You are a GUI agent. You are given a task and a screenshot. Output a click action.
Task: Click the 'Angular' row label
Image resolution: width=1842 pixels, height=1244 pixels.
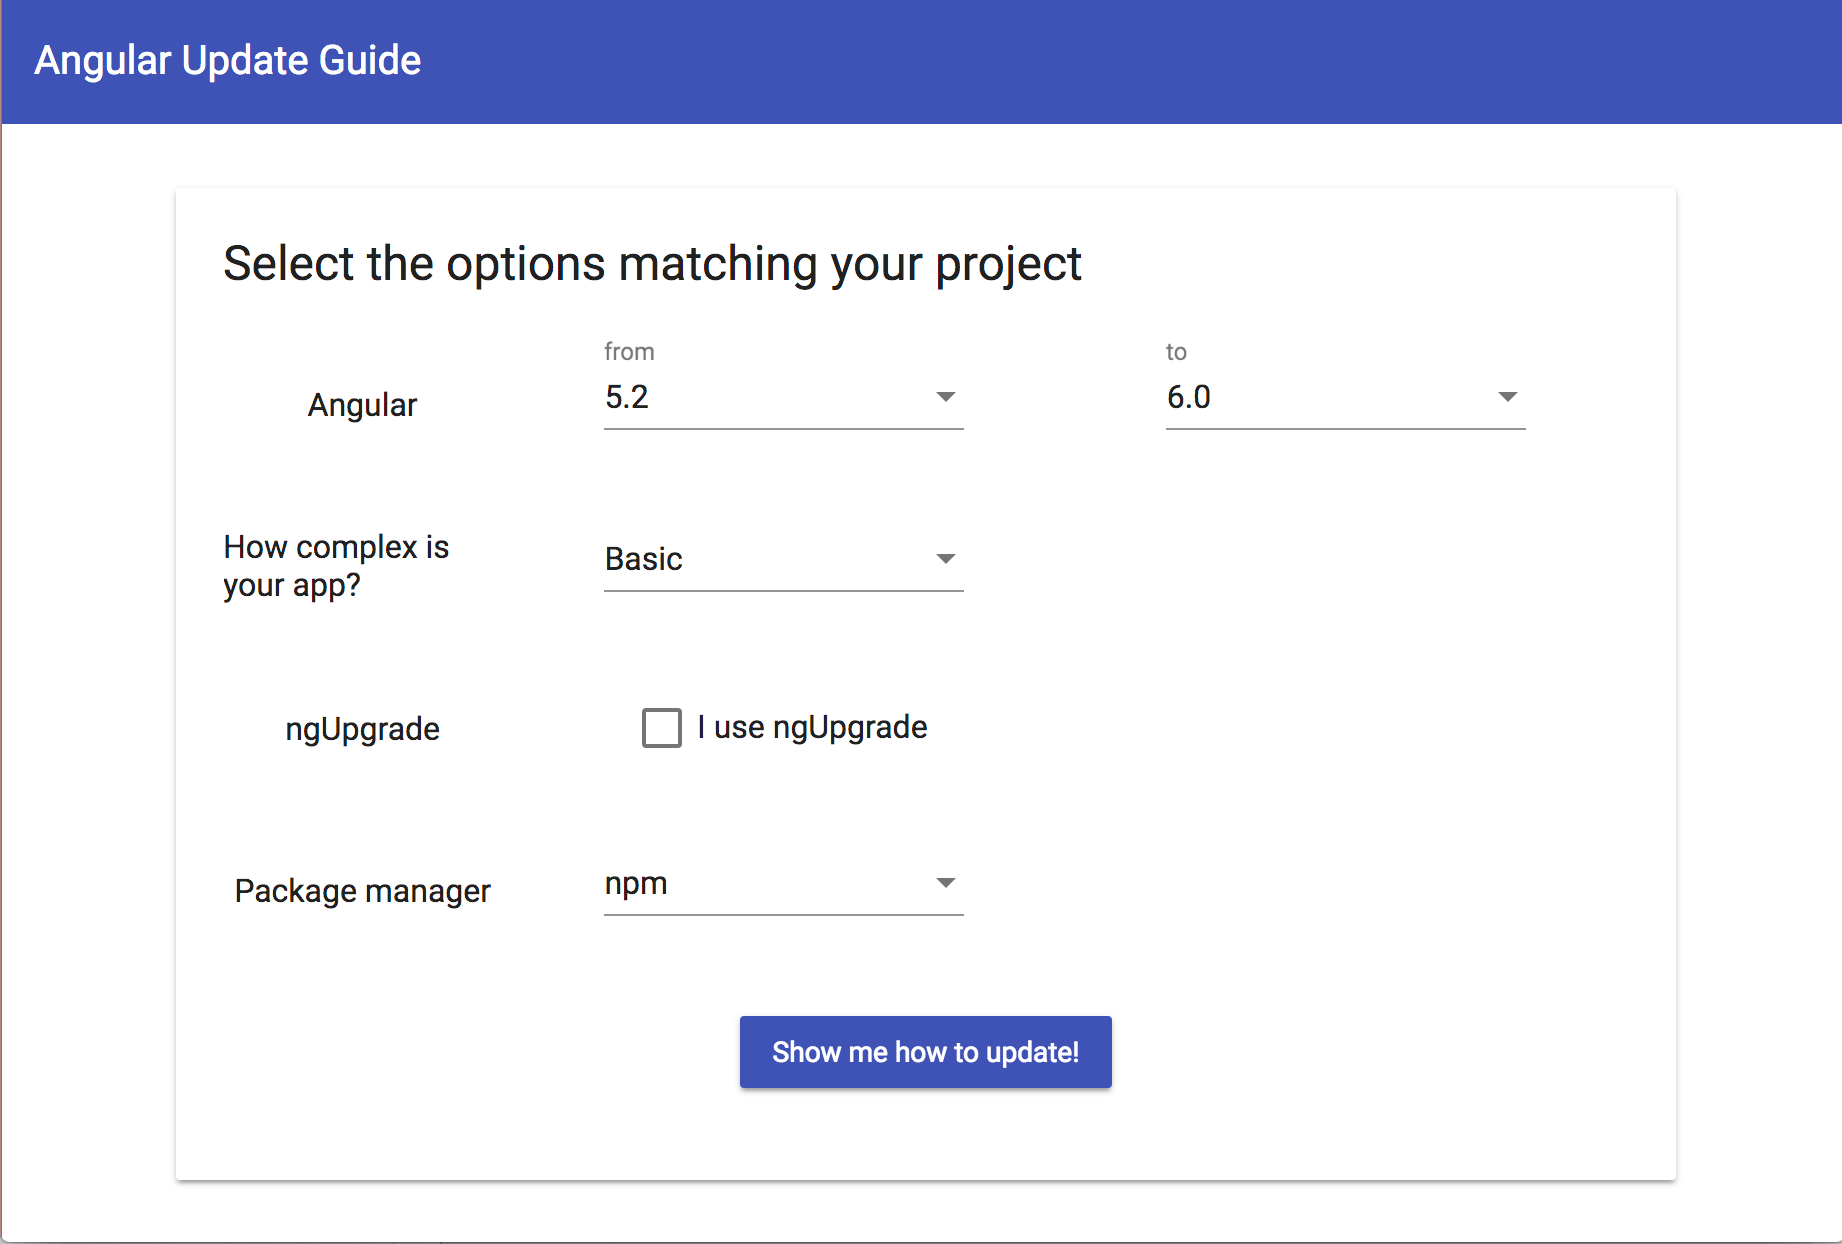[x=362, y=405]
